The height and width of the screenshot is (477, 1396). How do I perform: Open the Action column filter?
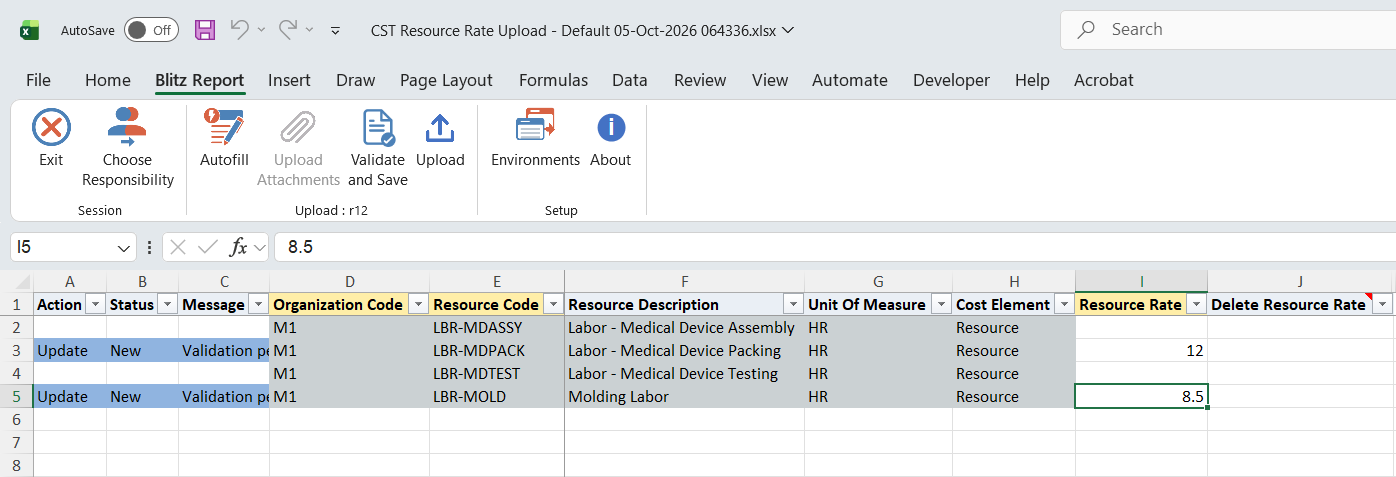(x=96, y=304)
